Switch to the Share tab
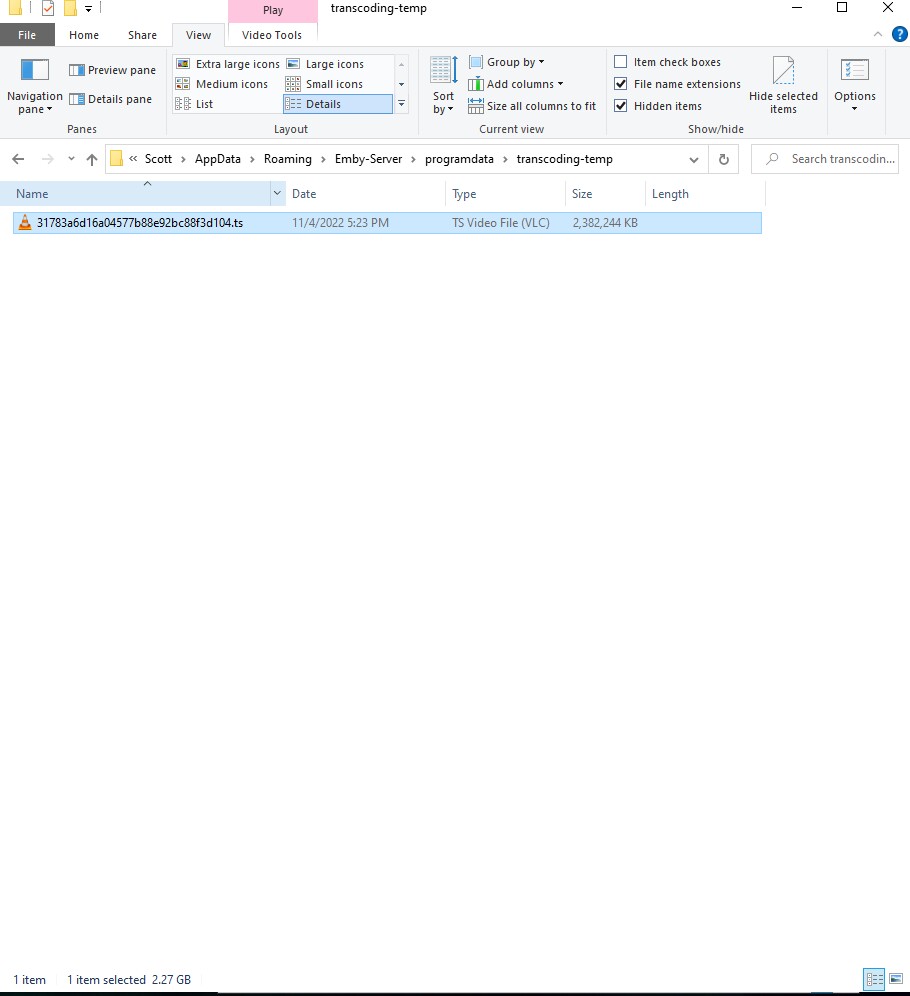The image size is (910, 996). click(142, 35)
